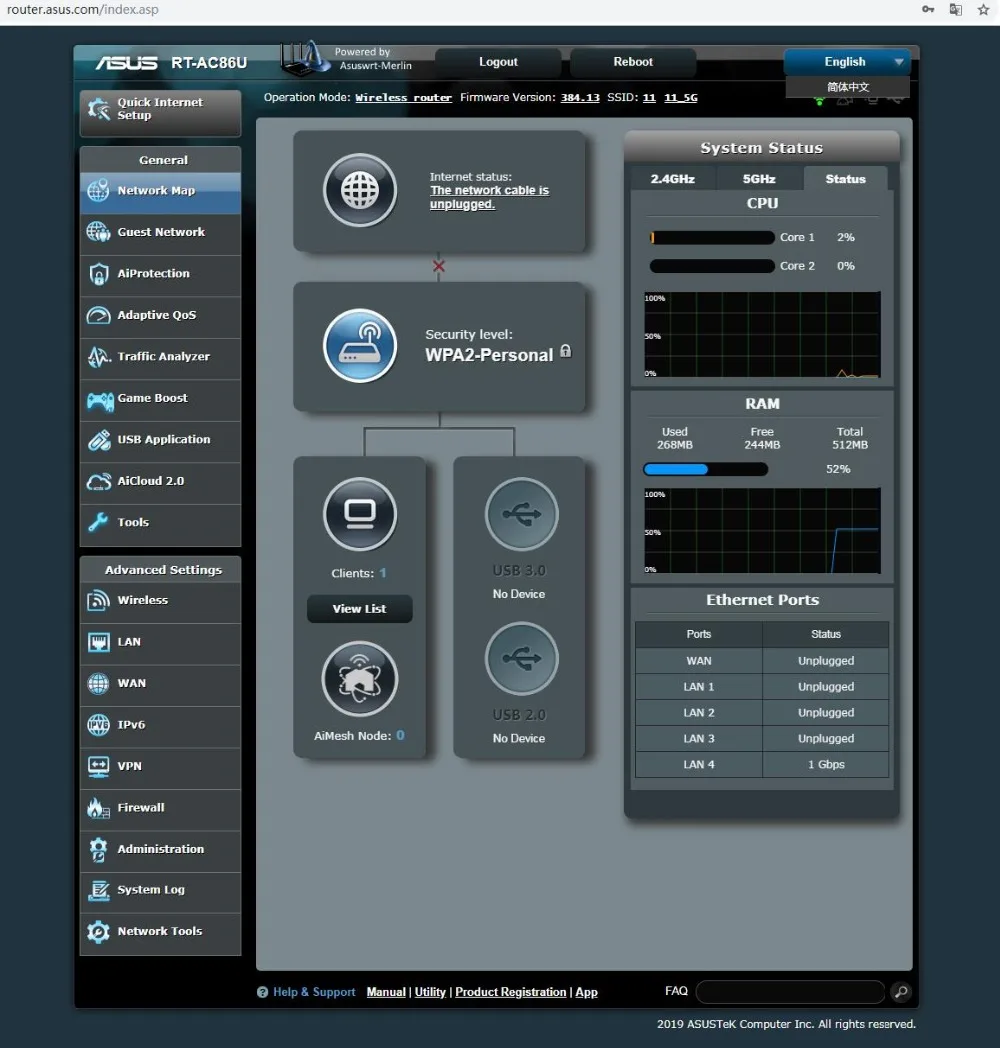Screen dimensions: 1000x1048
Task: Click the System Log notepad icon
Action: (x=99, y=890)
